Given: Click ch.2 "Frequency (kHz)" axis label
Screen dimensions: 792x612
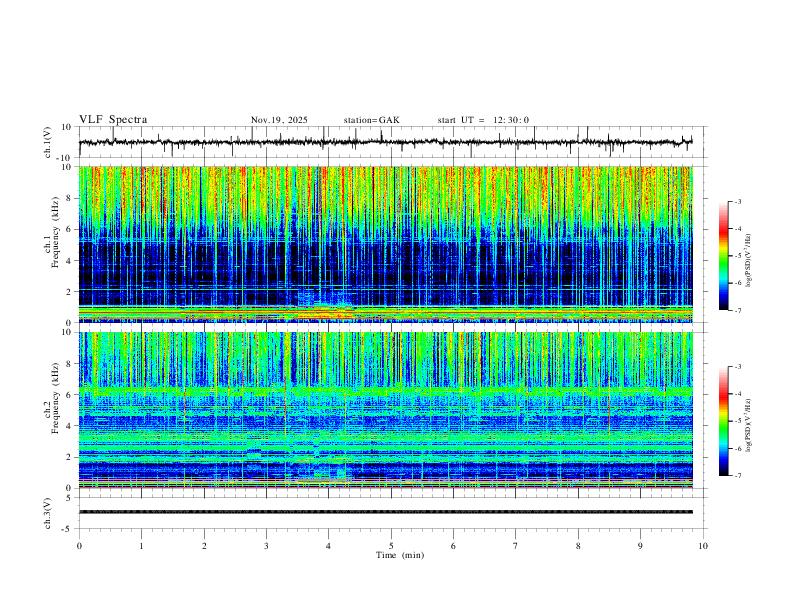Looking at the screenshot, I should (56, 398).
